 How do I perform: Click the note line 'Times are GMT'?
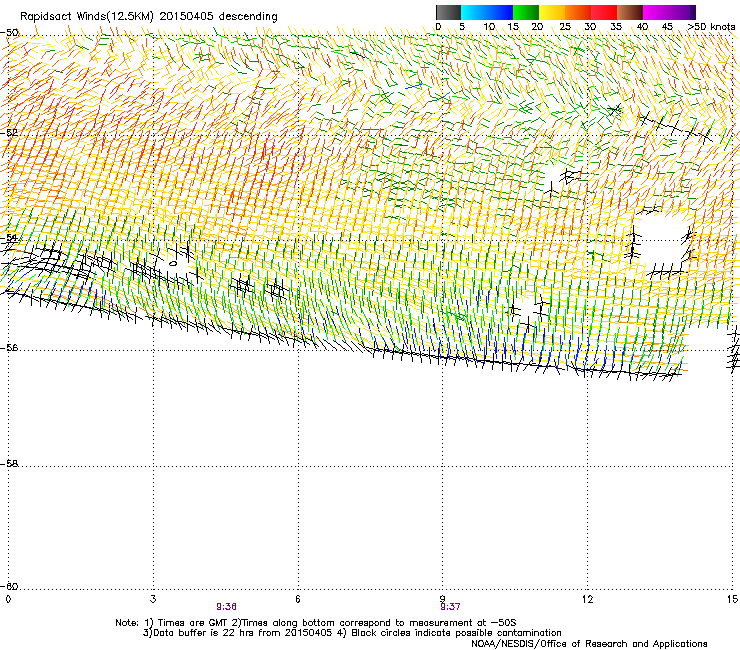coord(193,623)
